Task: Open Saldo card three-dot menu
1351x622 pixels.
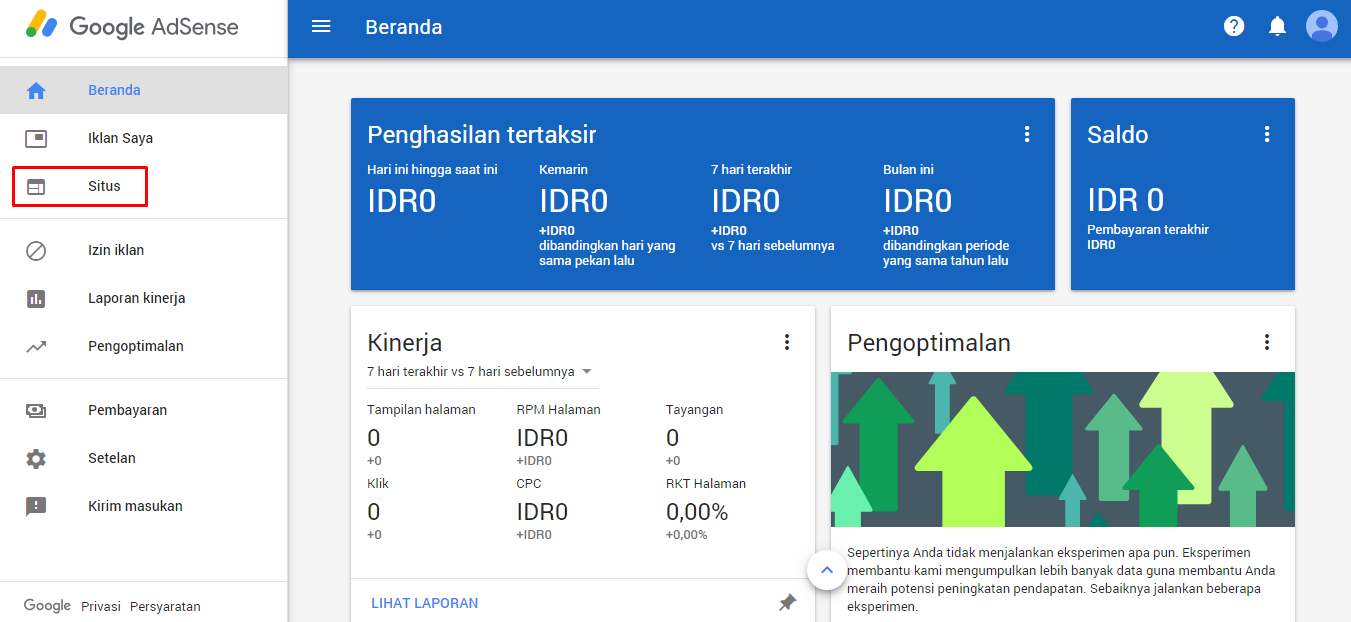Action: pyautogui.click(x=1267, y=134)
